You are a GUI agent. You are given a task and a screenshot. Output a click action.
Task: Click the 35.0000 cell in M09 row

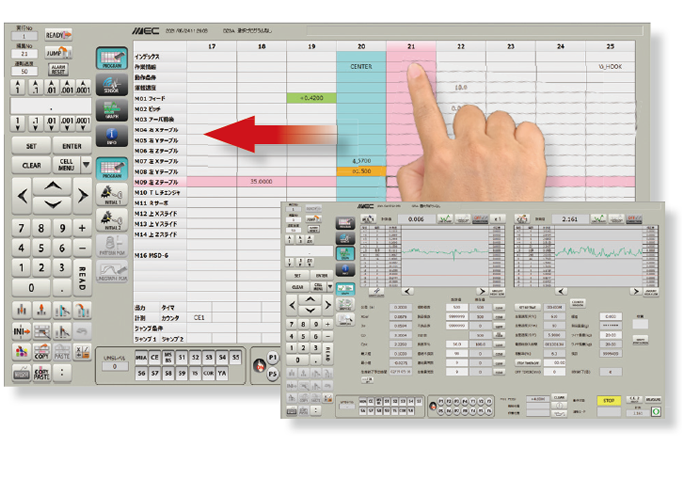pos(261,181)
